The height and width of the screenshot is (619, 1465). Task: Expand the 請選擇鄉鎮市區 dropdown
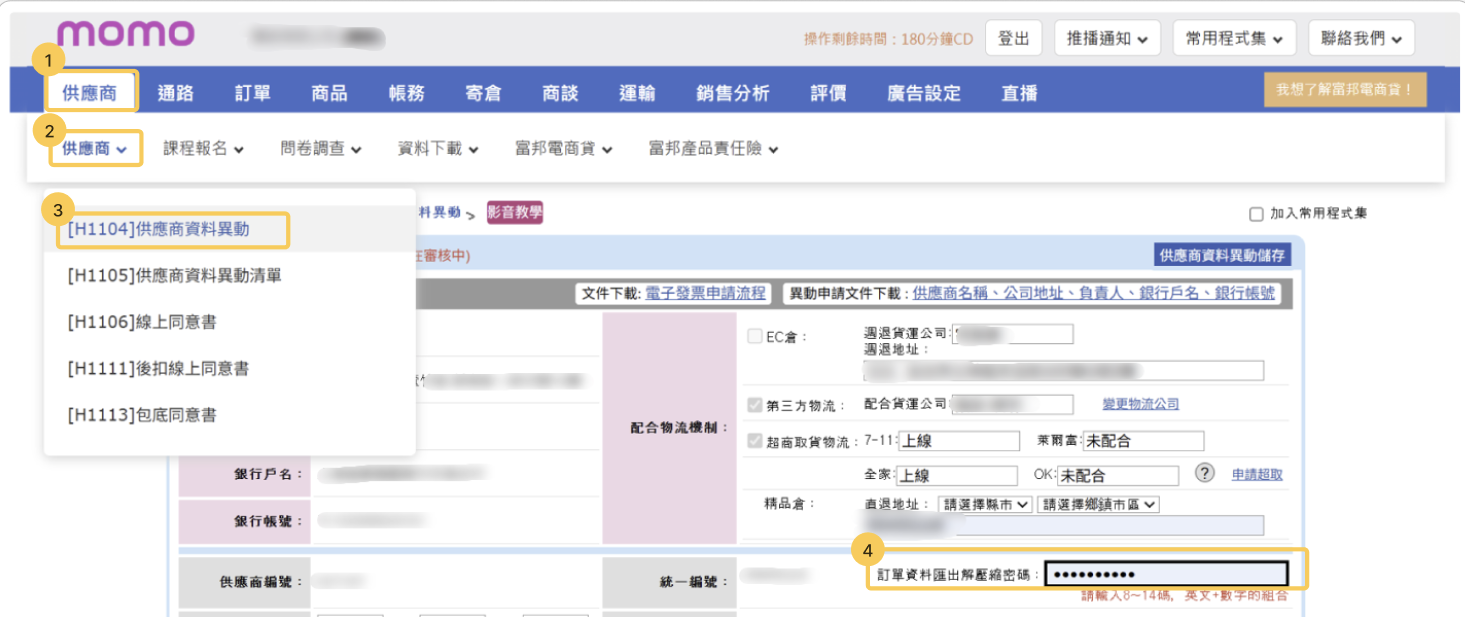pos(1098,505)
